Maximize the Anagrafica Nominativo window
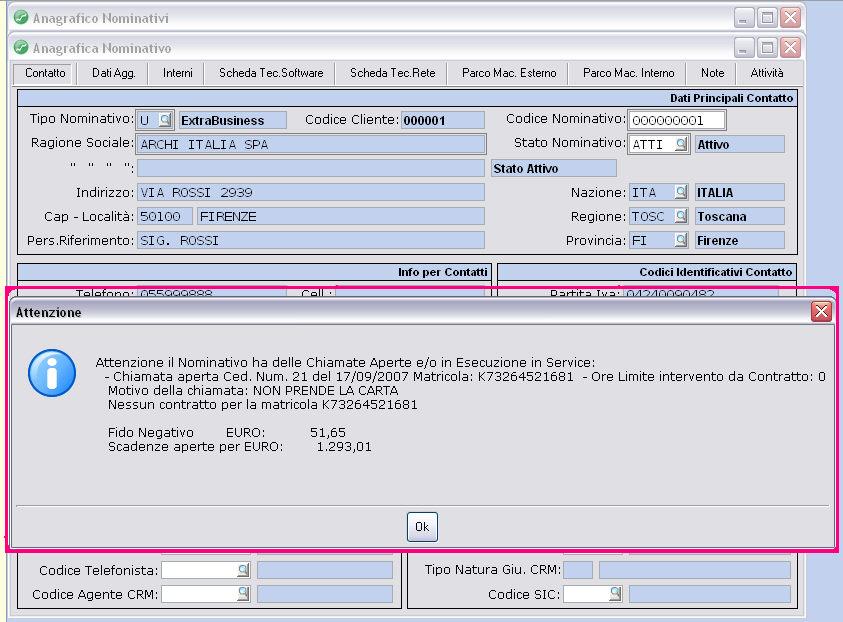The image size is (843, 622). click(x=767, y=48)
